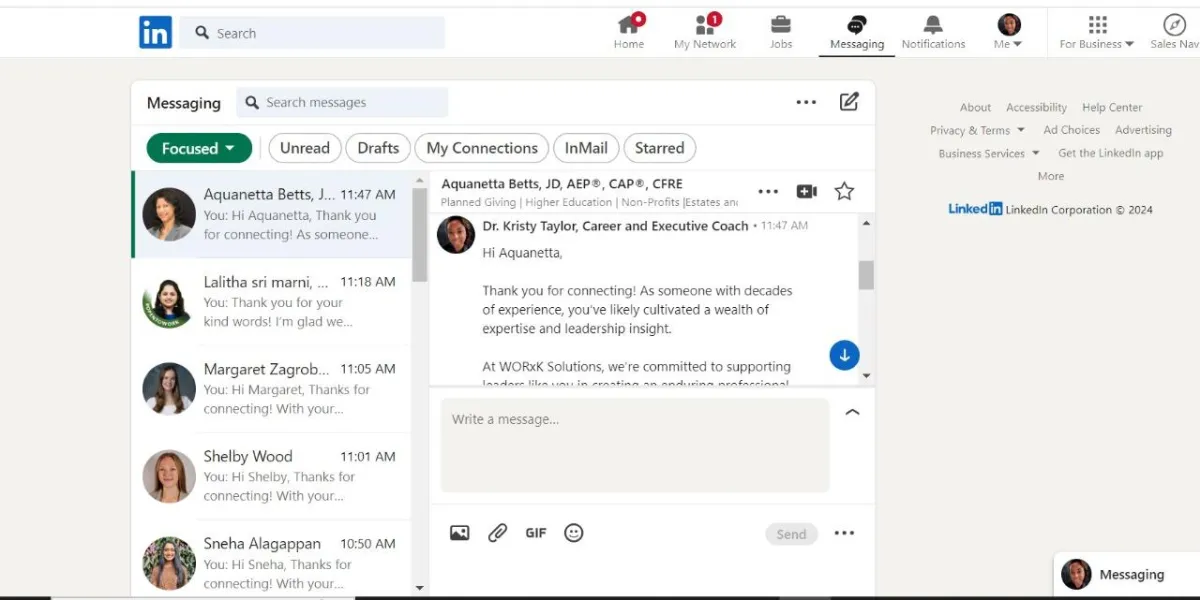The width and height of the screenshot is (1200, 600).
Task: Open the Jobs briefcase icon
Action: (781, 32)
